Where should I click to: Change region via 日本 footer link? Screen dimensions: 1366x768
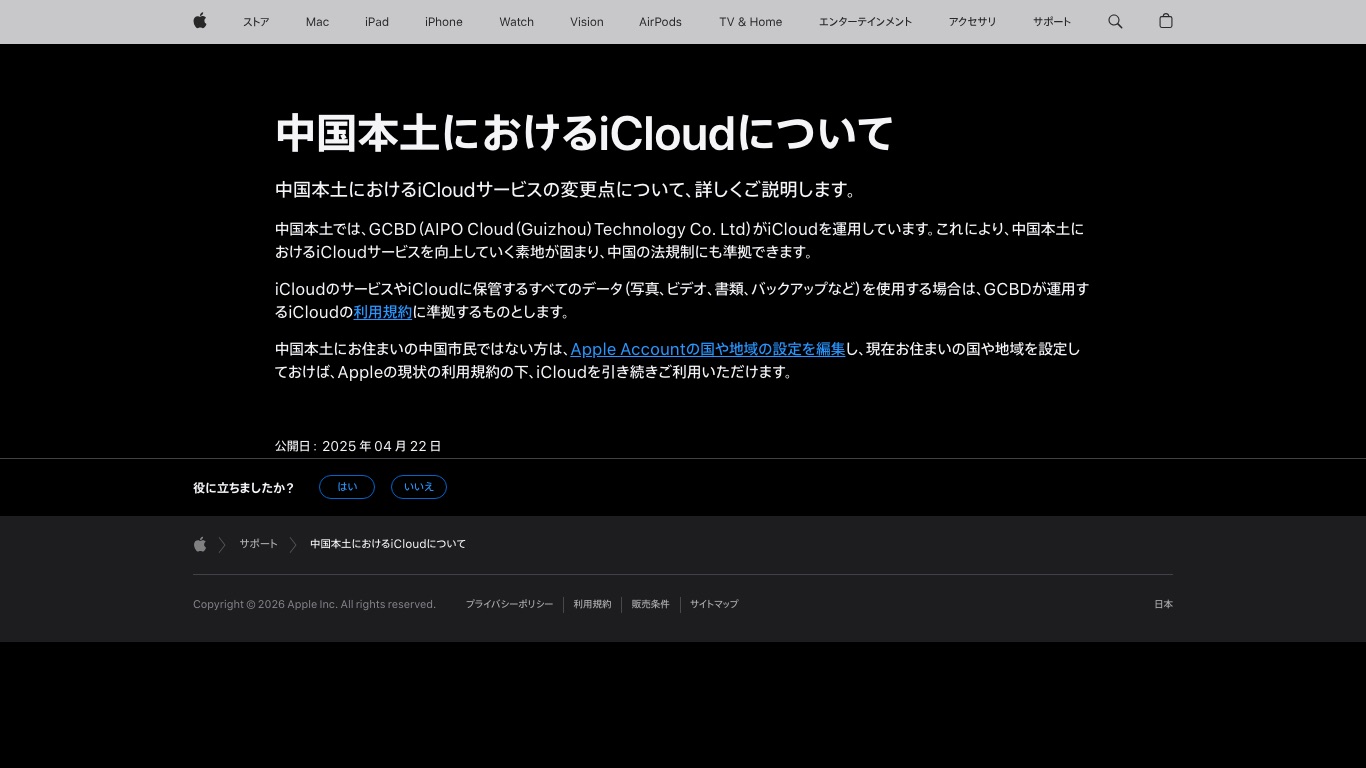click(x=1164, y=604)
